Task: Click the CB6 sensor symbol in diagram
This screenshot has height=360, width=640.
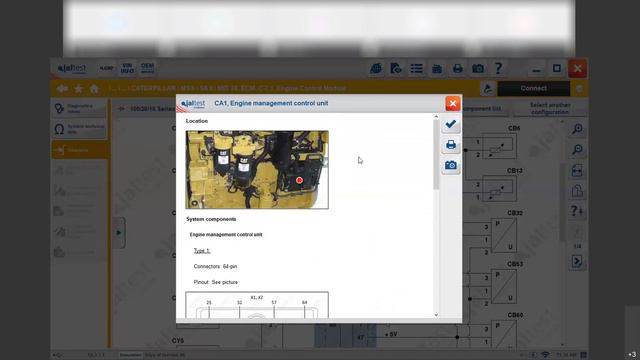Action: [x=499, y=146]
